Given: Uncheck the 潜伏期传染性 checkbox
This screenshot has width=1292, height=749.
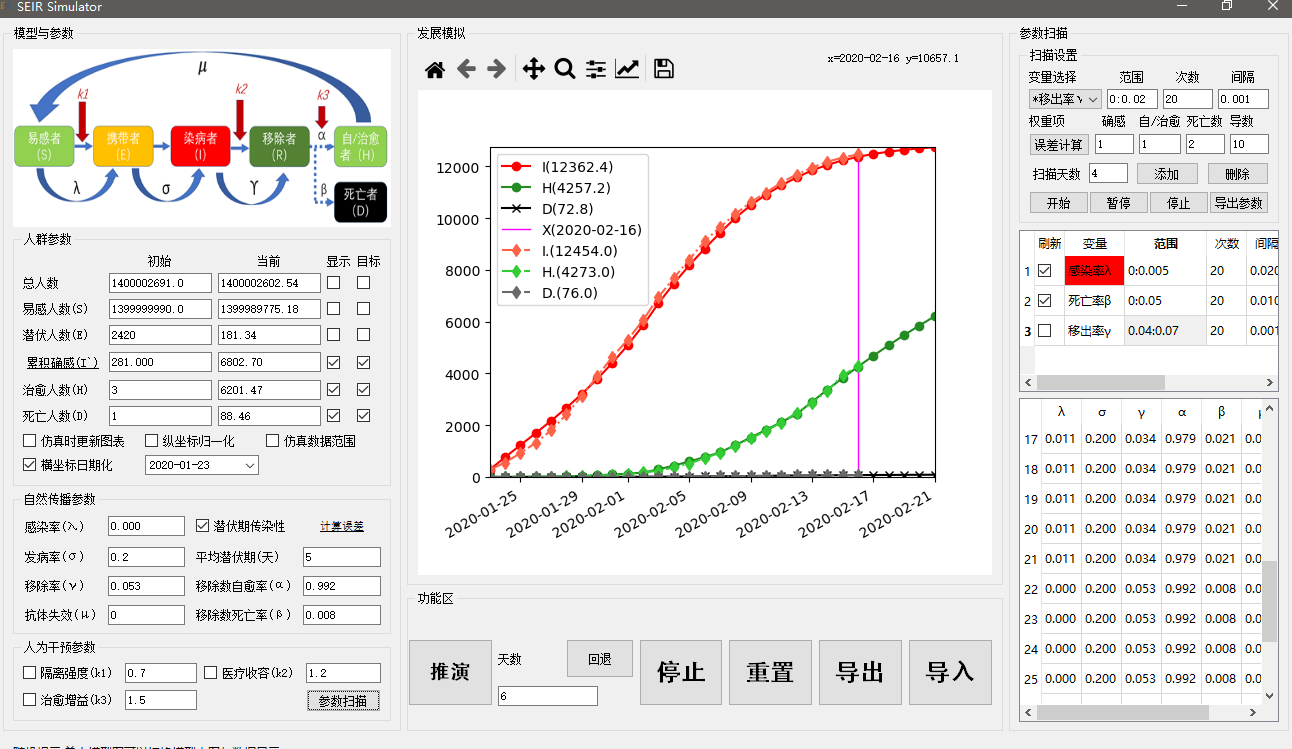Looking at the screenshot, I should pos(203,526).
